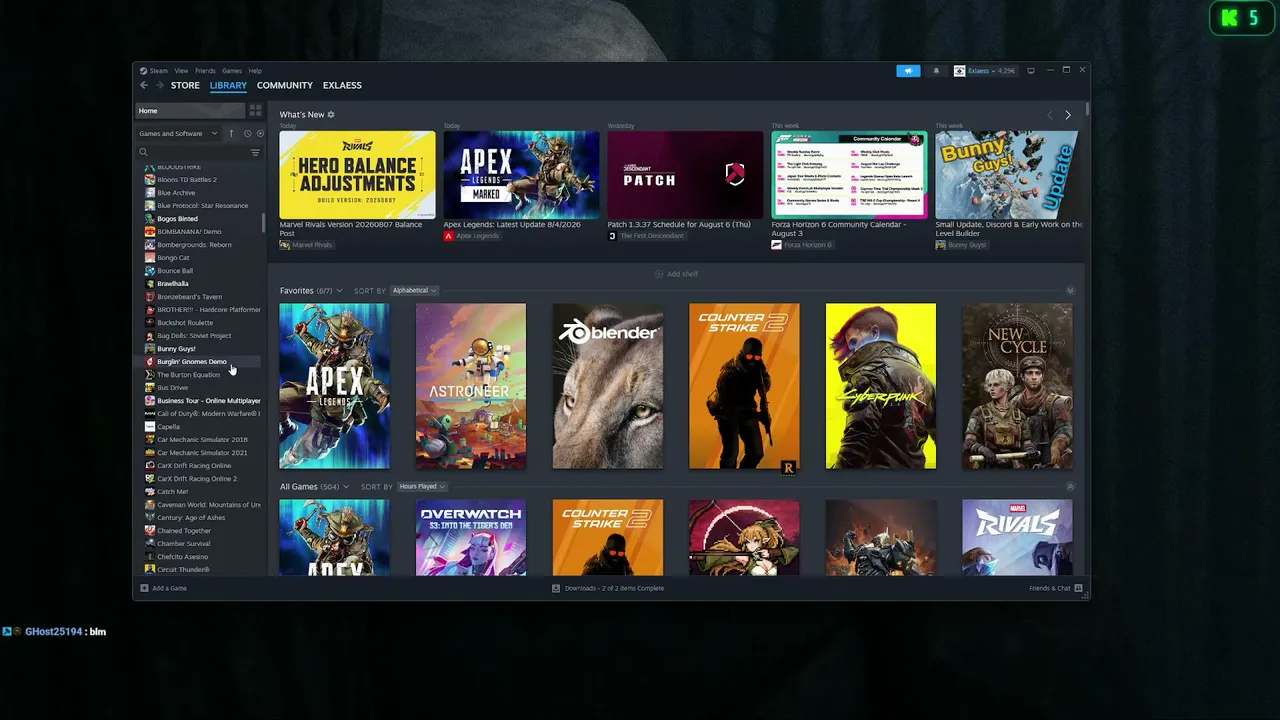
Task: Click Add a Game text
Action: tap(169, 588)
